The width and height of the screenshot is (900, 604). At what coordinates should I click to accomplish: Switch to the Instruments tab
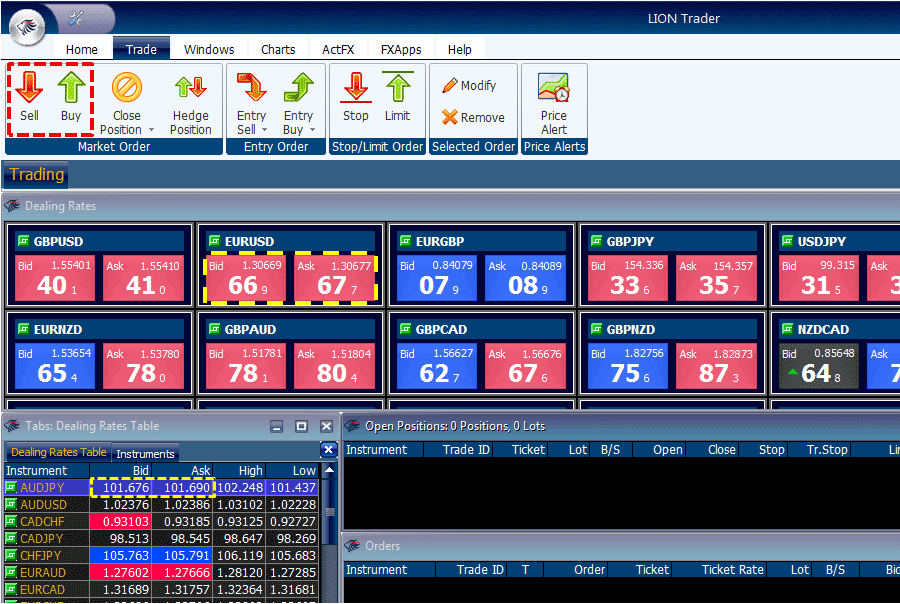click(145, 454)
